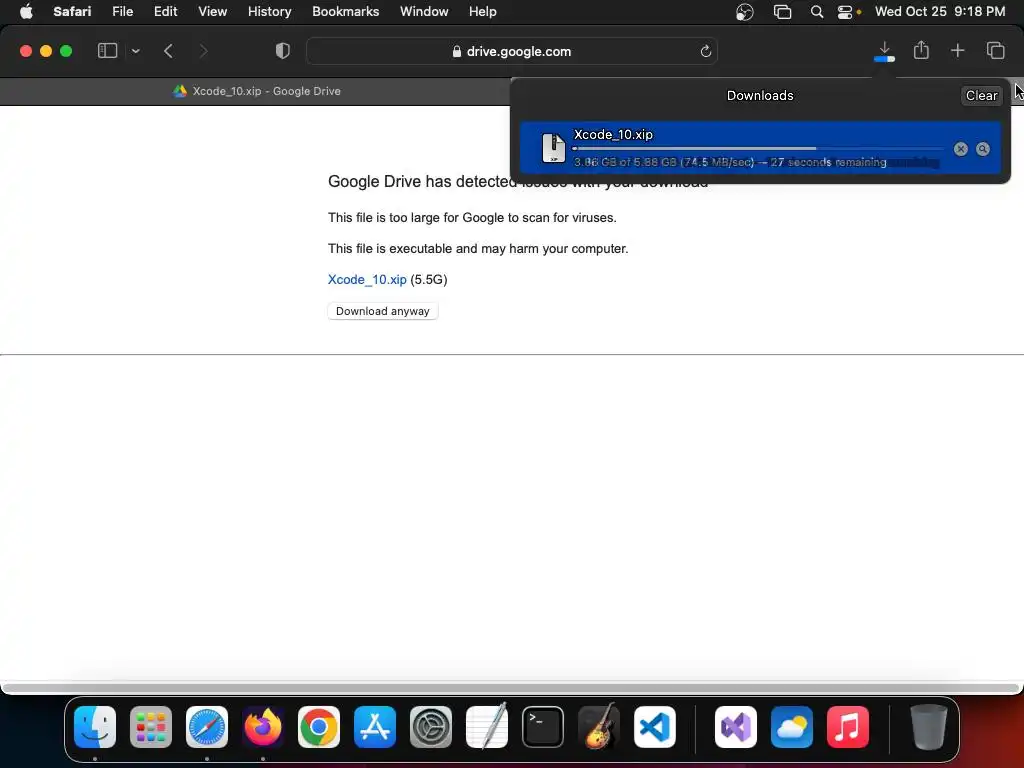Screen dimensions: 1024x768
Task: Click the Download anyway button
Action: tap(383, 312)
